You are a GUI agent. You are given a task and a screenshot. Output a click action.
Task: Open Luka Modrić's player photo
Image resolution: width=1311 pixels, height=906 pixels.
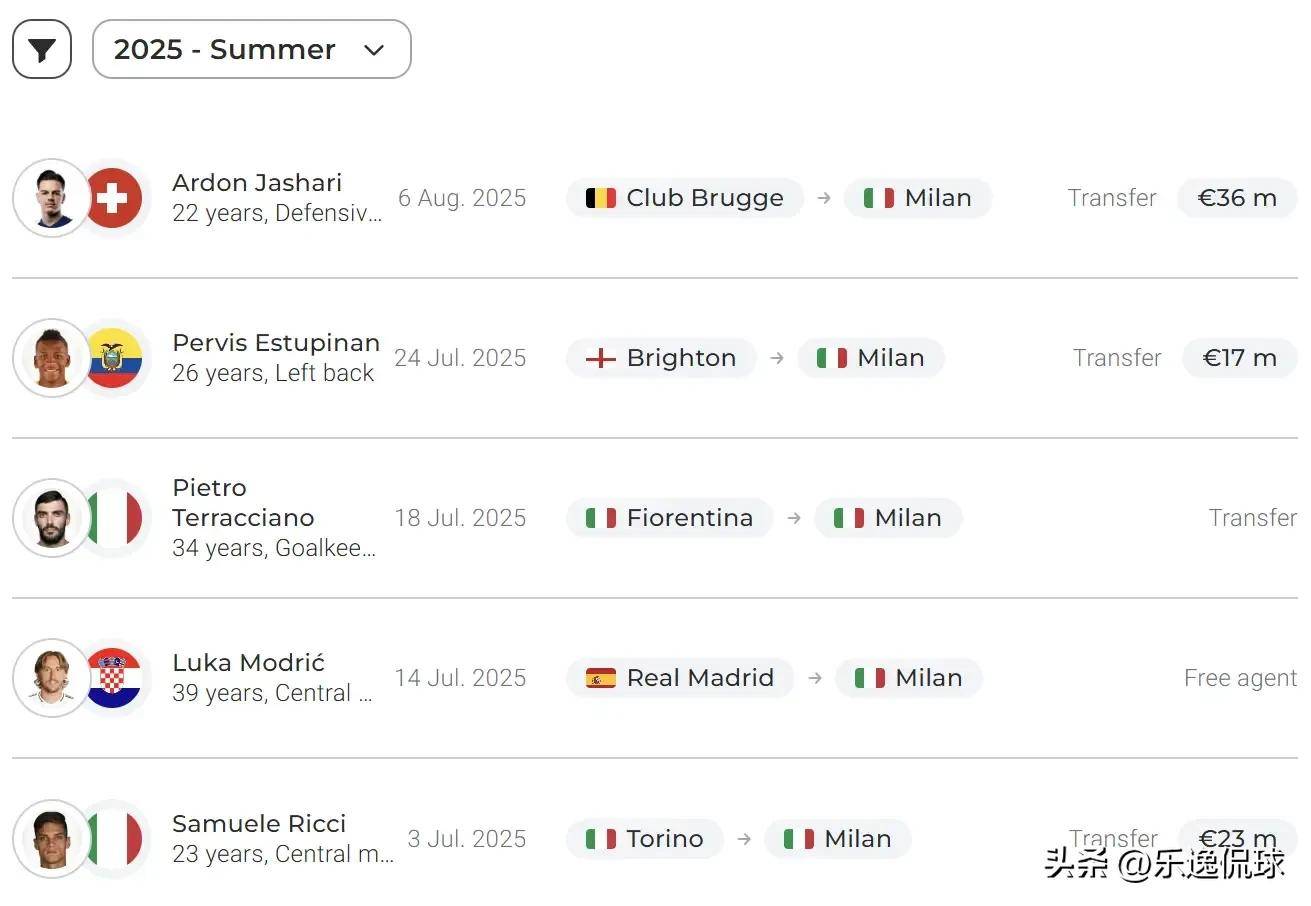click(52, 678)
